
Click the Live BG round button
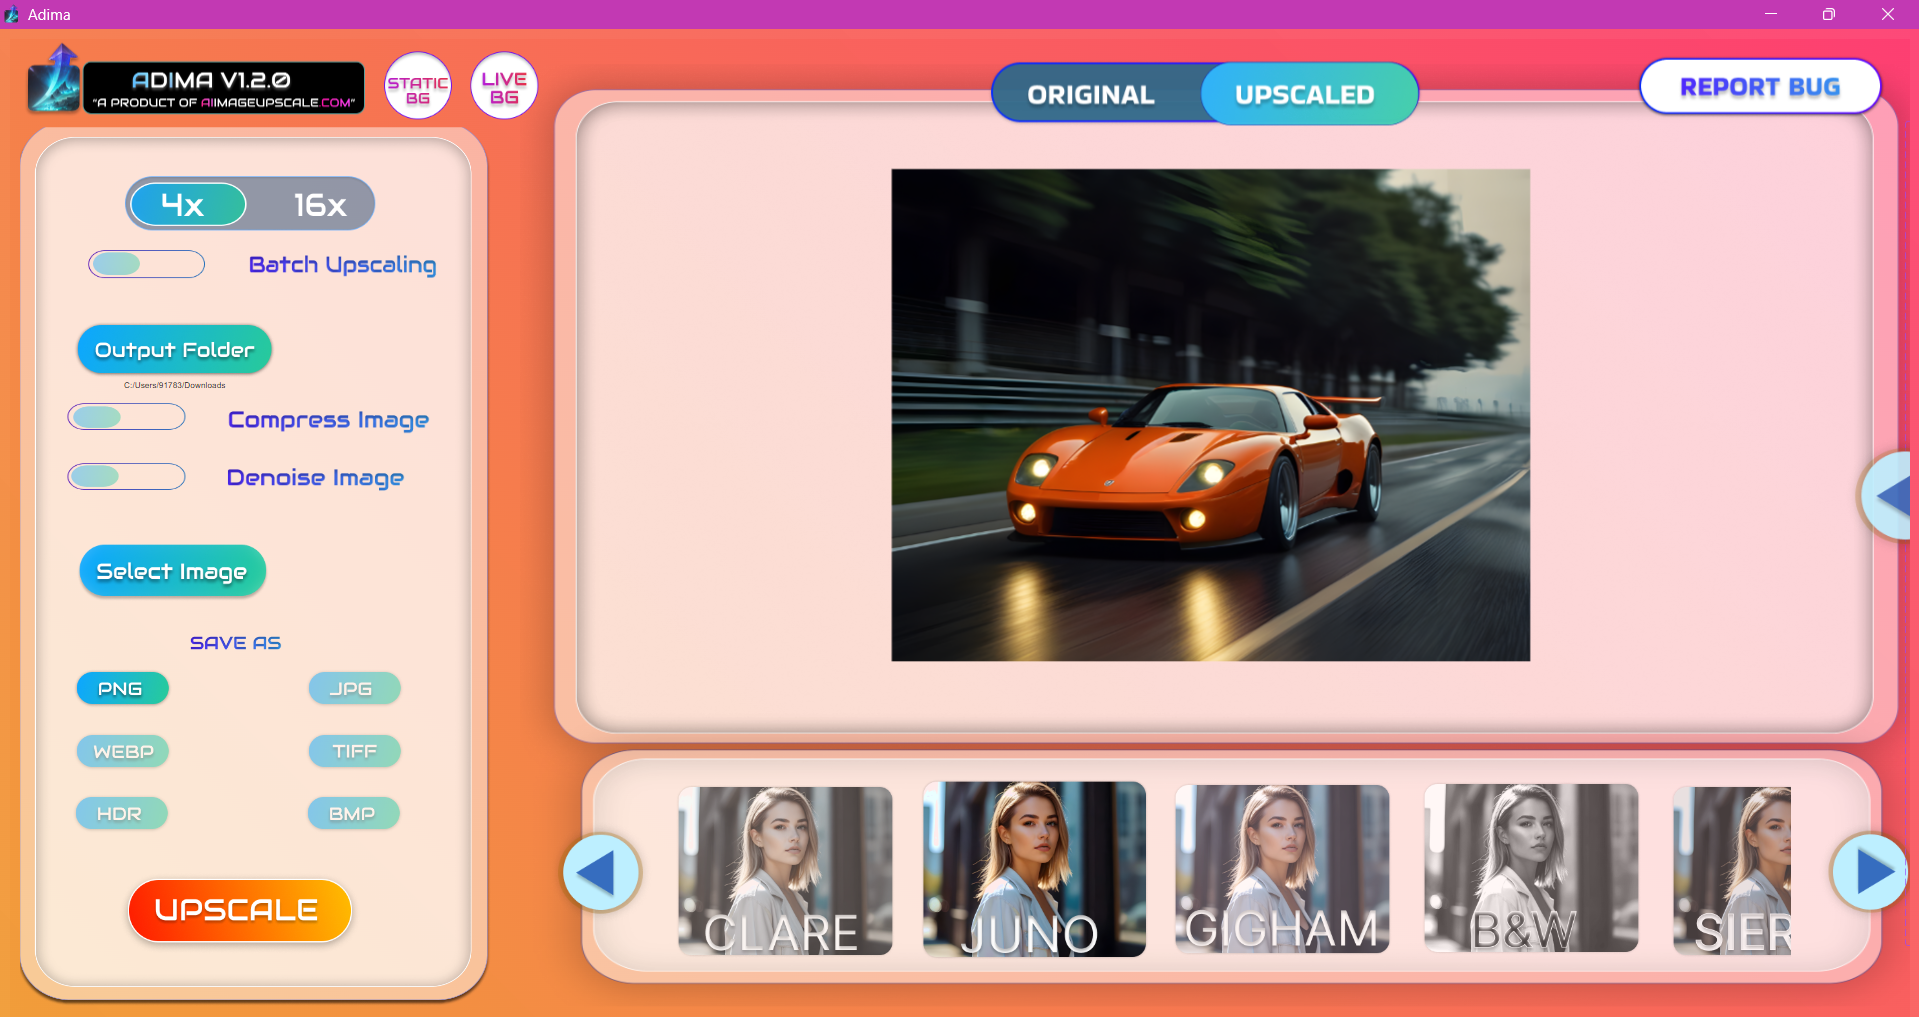(504, 86)
